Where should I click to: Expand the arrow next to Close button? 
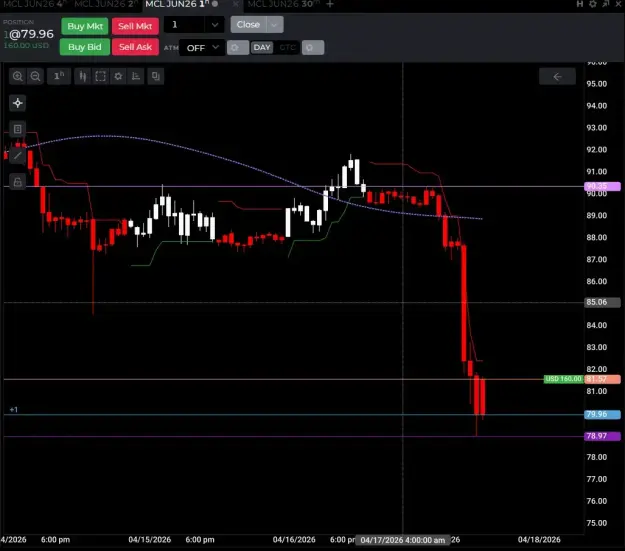274,25
